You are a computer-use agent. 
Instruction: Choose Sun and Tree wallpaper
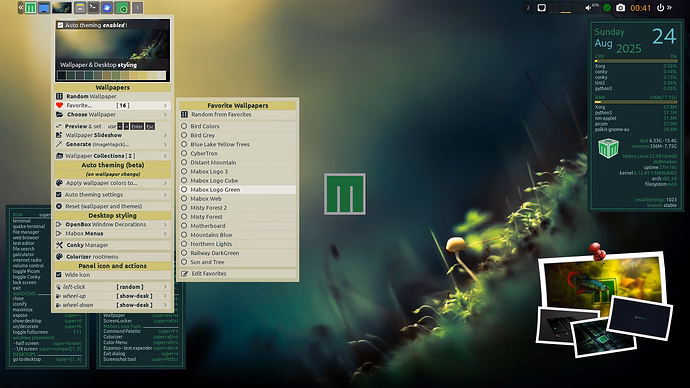point(238,262)
